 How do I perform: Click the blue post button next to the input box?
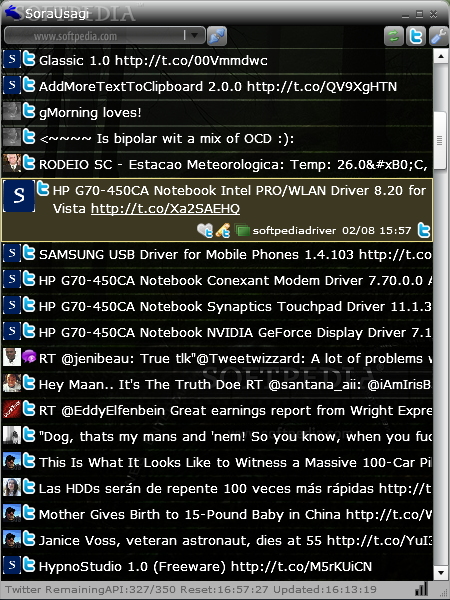click(x=217, y=36)
